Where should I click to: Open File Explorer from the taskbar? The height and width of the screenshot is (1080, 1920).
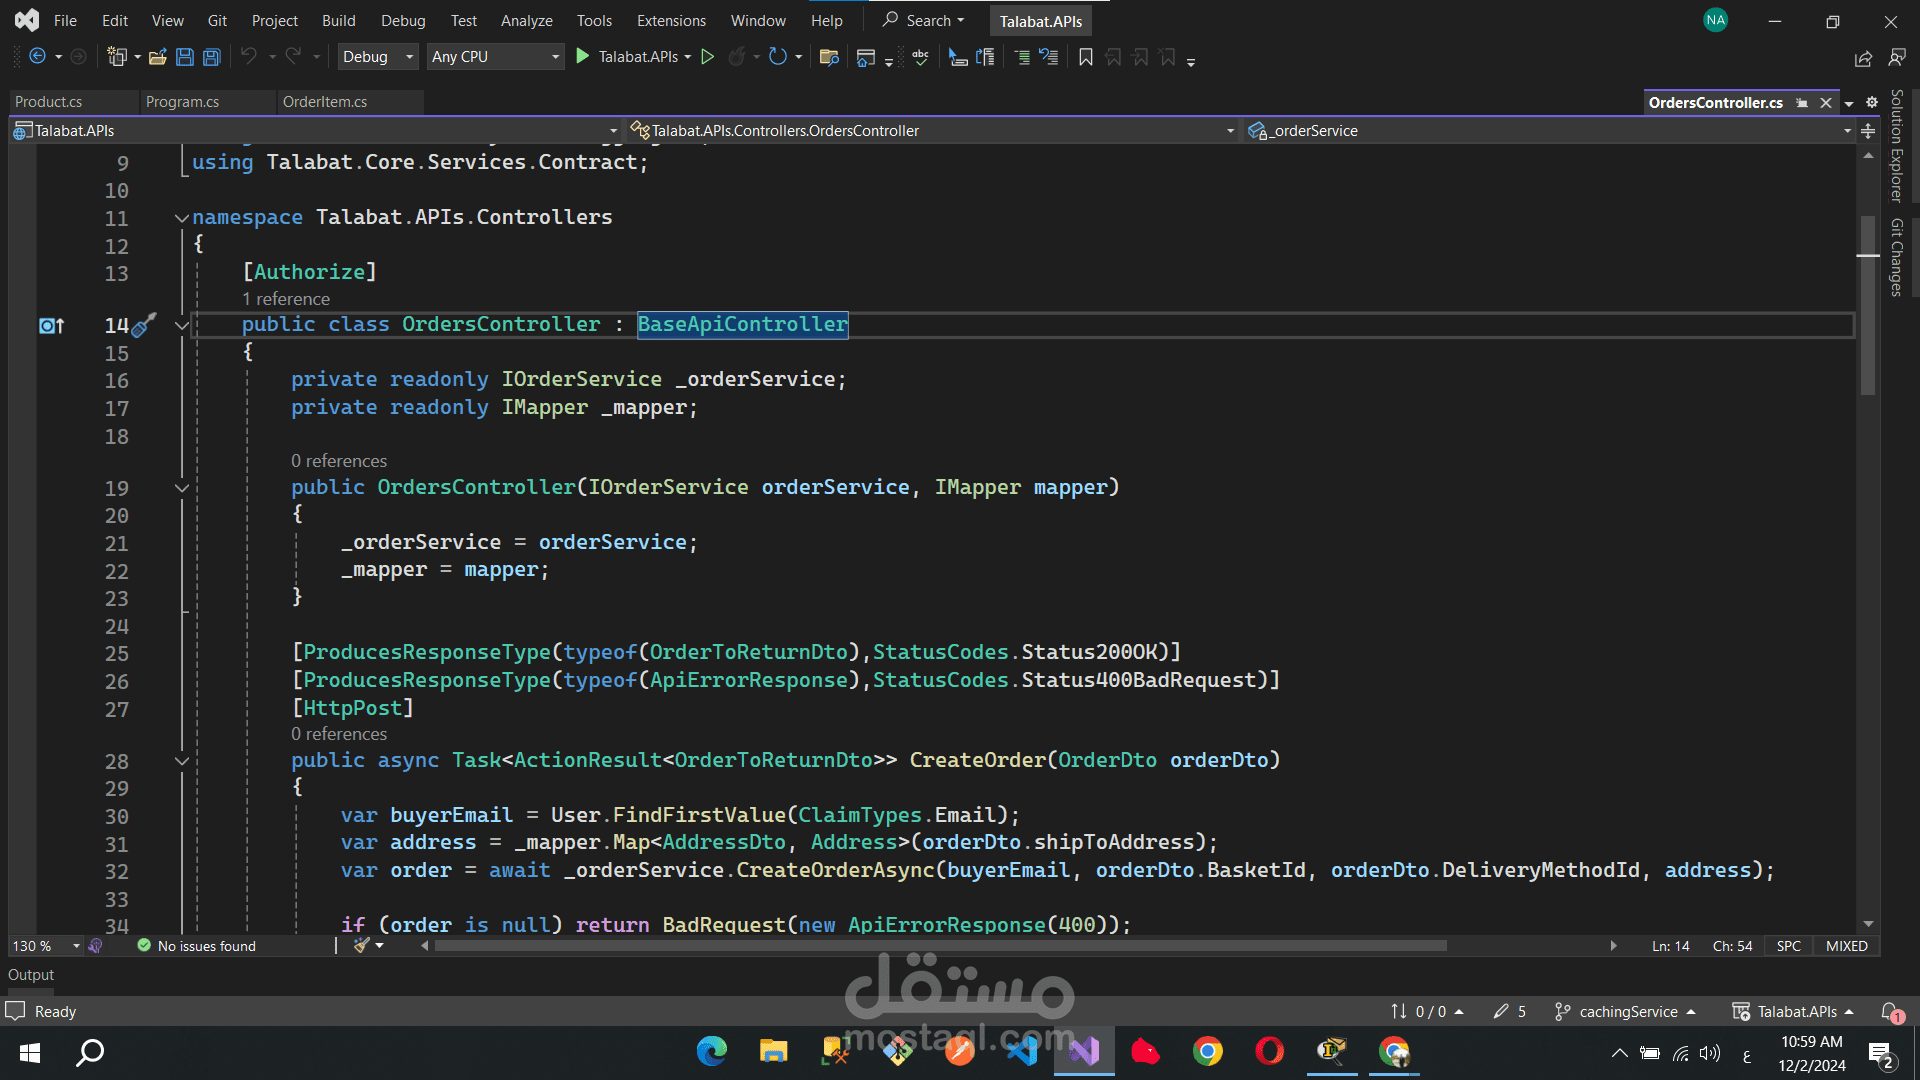click(773, 1051)
